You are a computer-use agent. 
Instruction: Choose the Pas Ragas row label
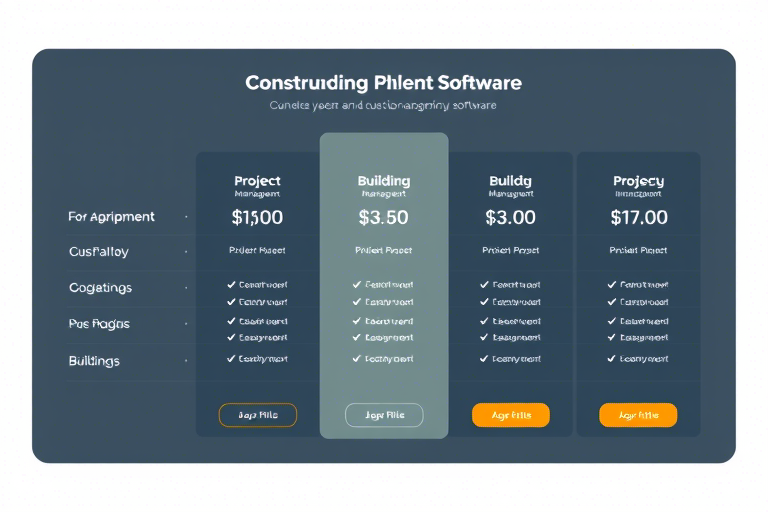(x=99, y=324)
